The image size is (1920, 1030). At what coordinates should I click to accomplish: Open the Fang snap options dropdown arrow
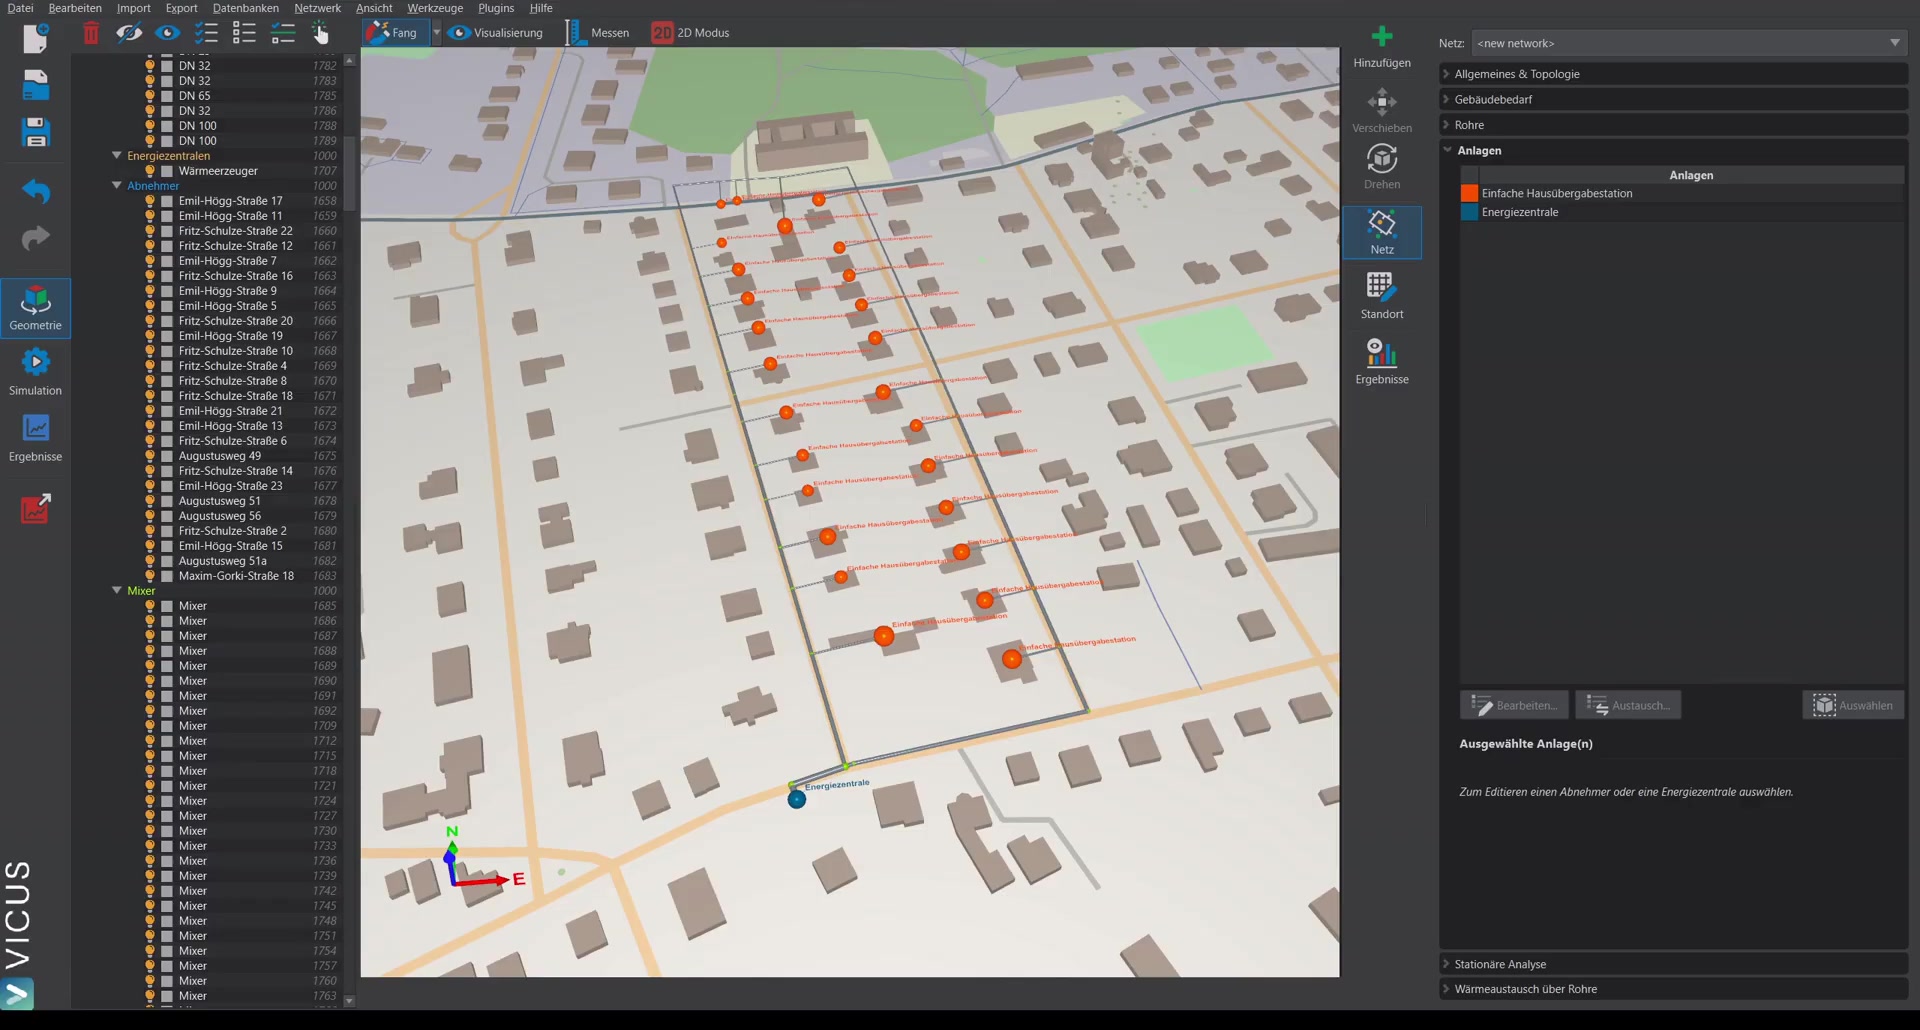[436, 33]
